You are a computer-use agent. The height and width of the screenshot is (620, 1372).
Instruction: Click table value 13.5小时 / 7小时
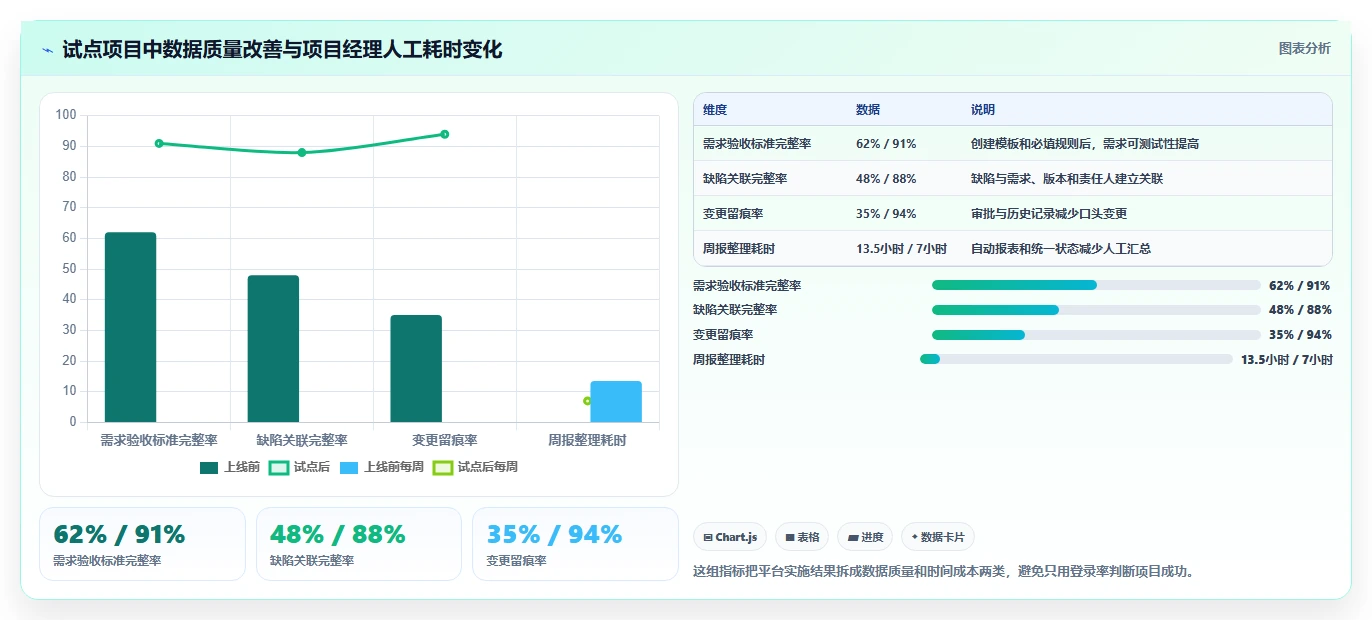pos(901,248)
